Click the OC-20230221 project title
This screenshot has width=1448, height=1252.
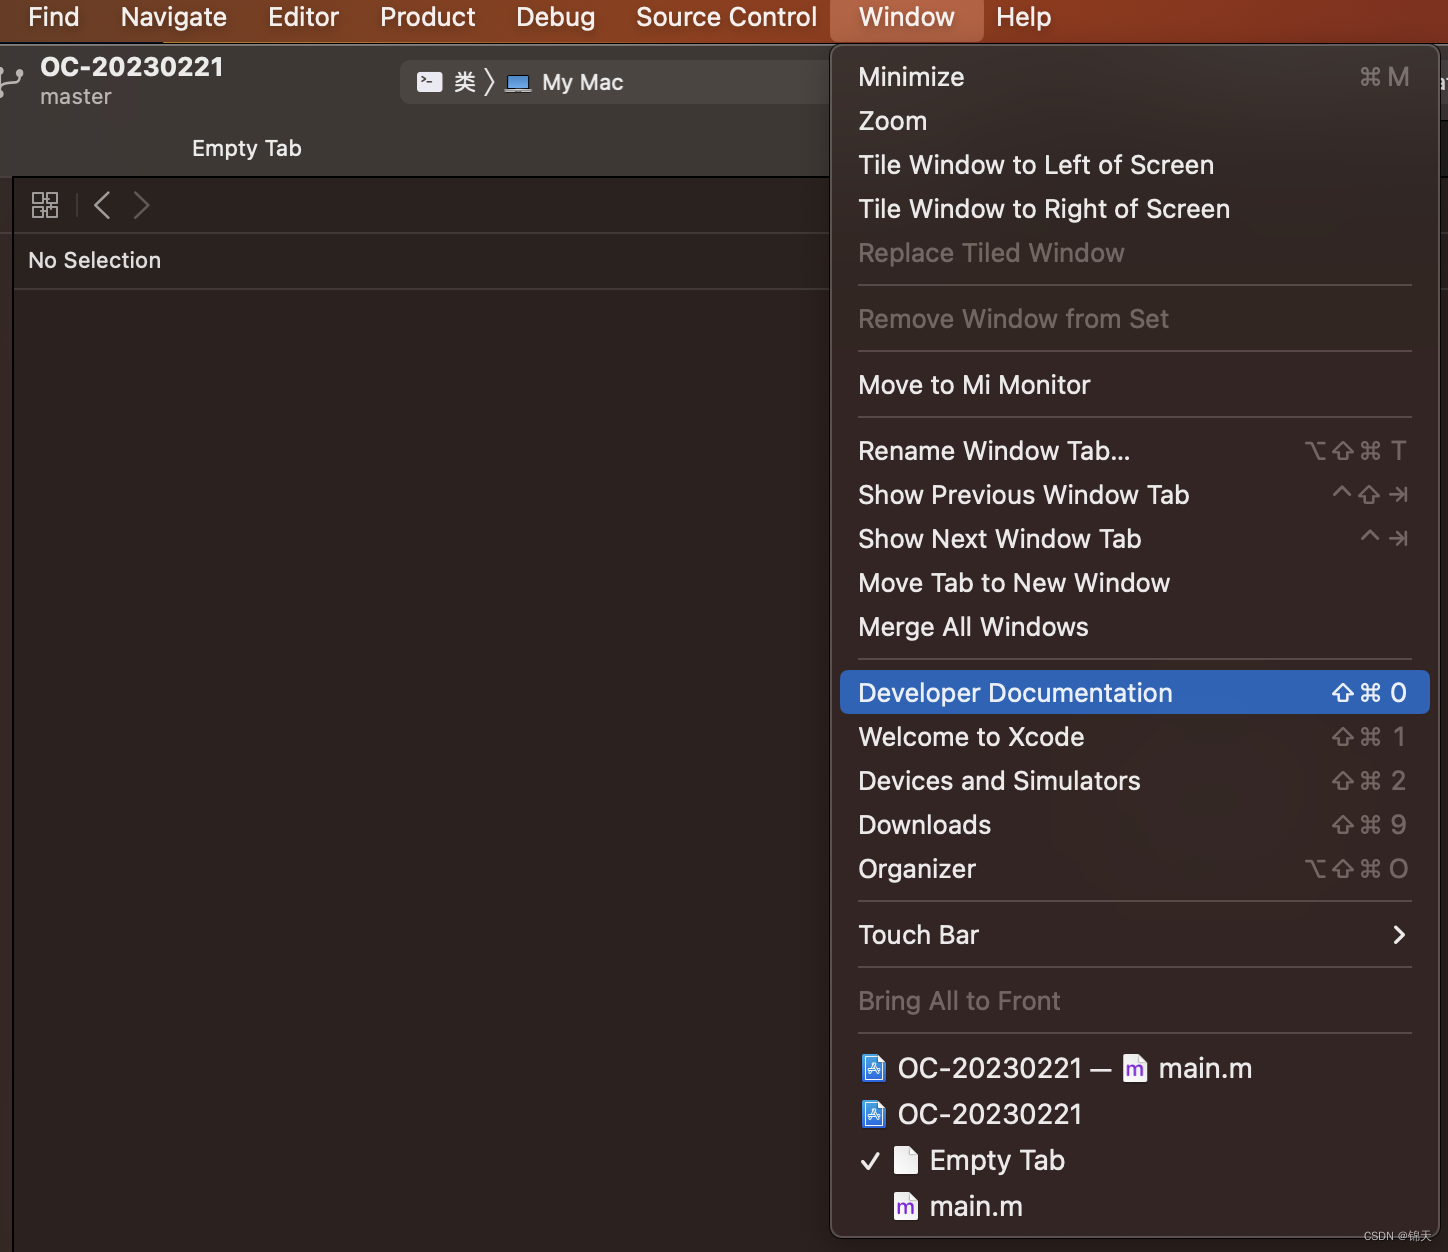click(131, 67)
